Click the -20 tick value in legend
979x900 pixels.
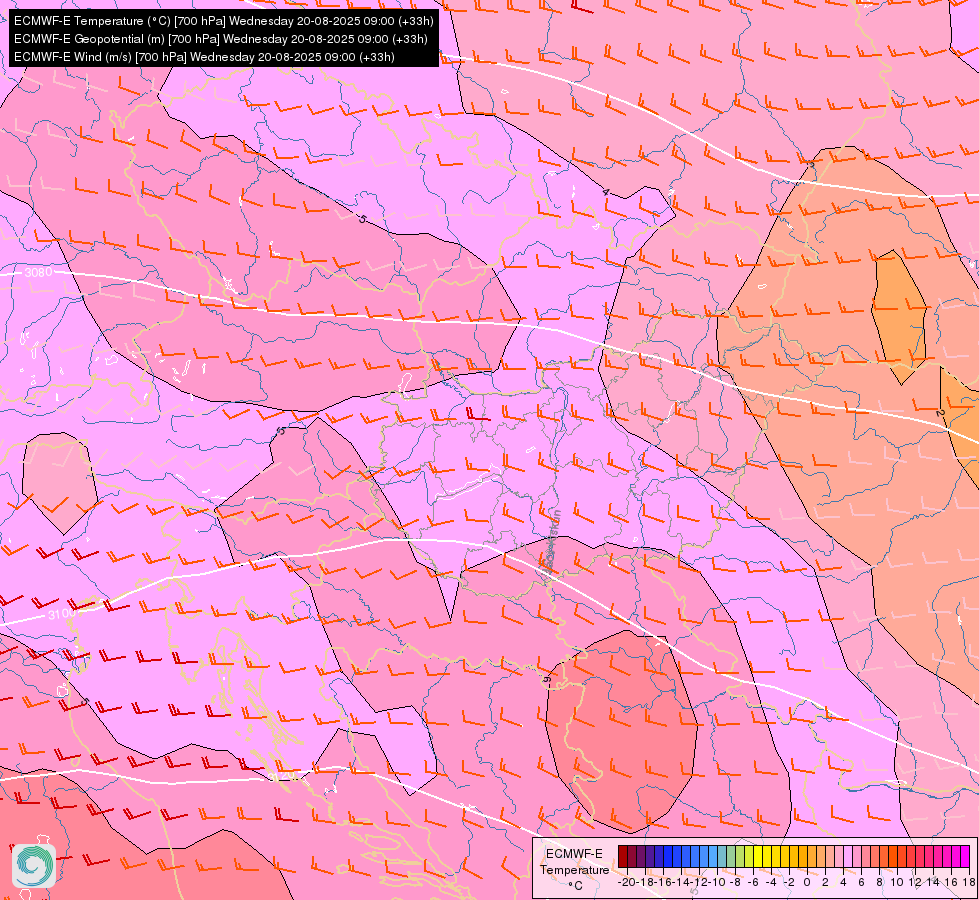point(626,882)
